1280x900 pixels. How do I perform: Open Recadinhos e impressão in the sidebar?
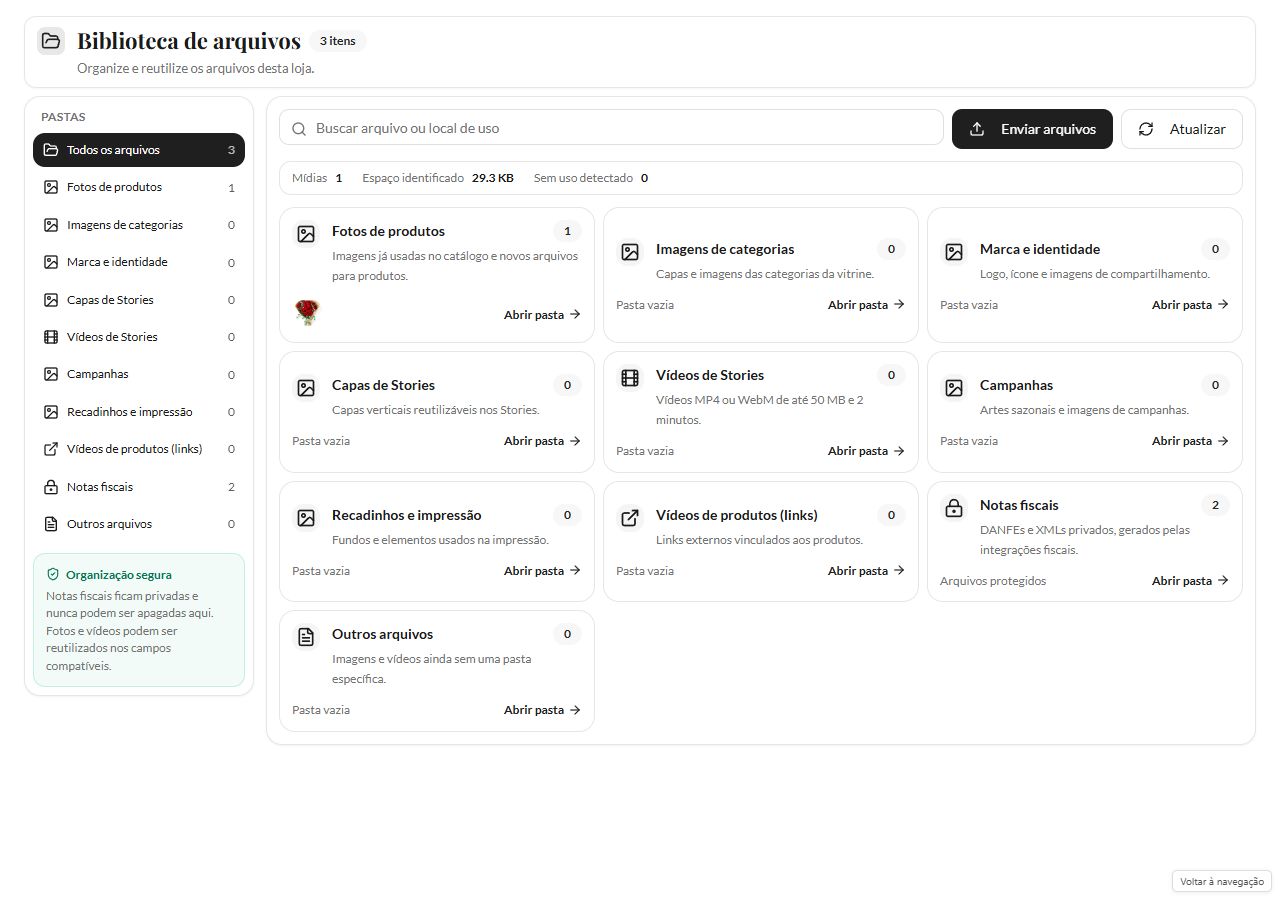(139, 412)
